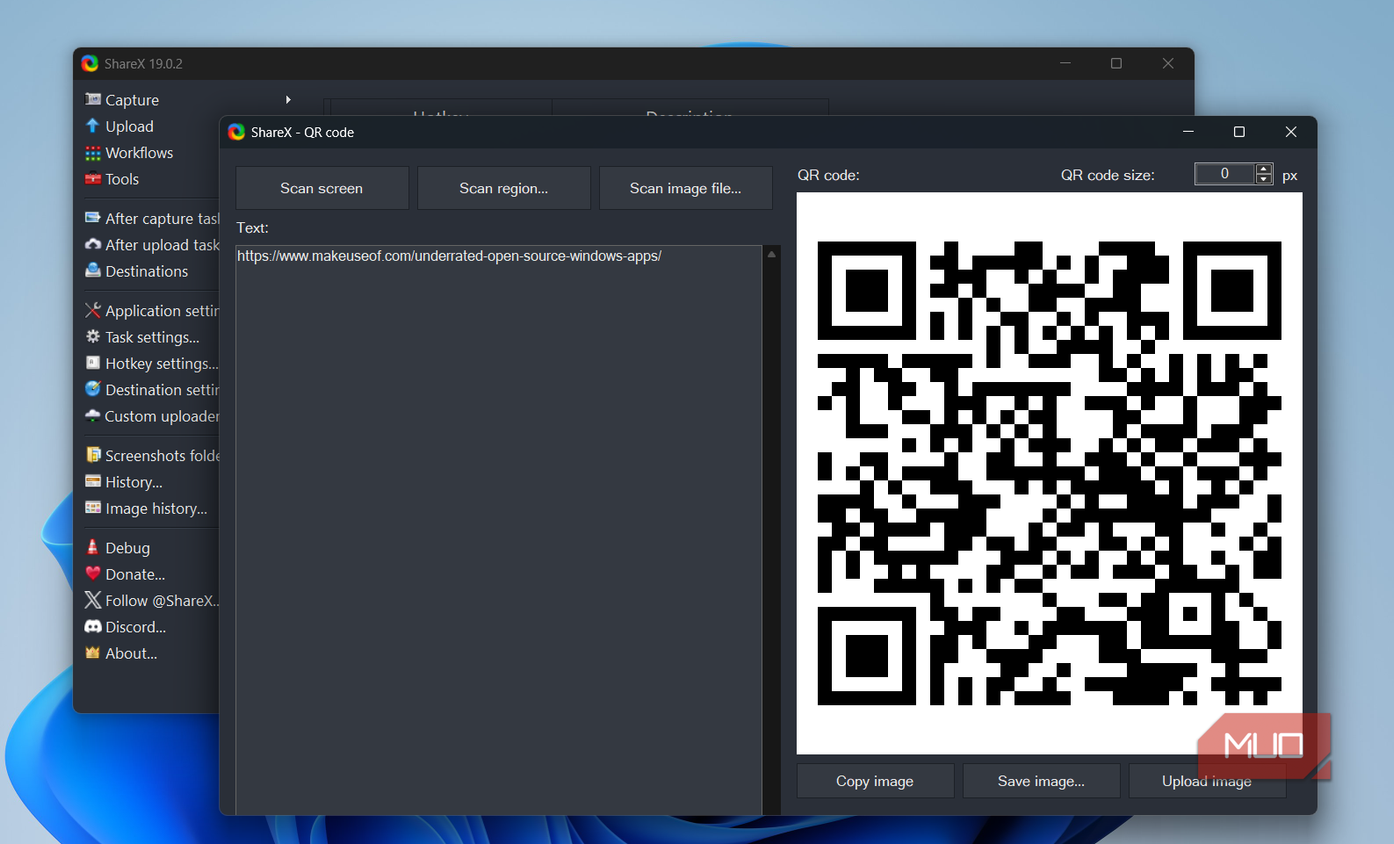Click the QR code size input field
The image size is (1394, 844).
pos(1225,174)
